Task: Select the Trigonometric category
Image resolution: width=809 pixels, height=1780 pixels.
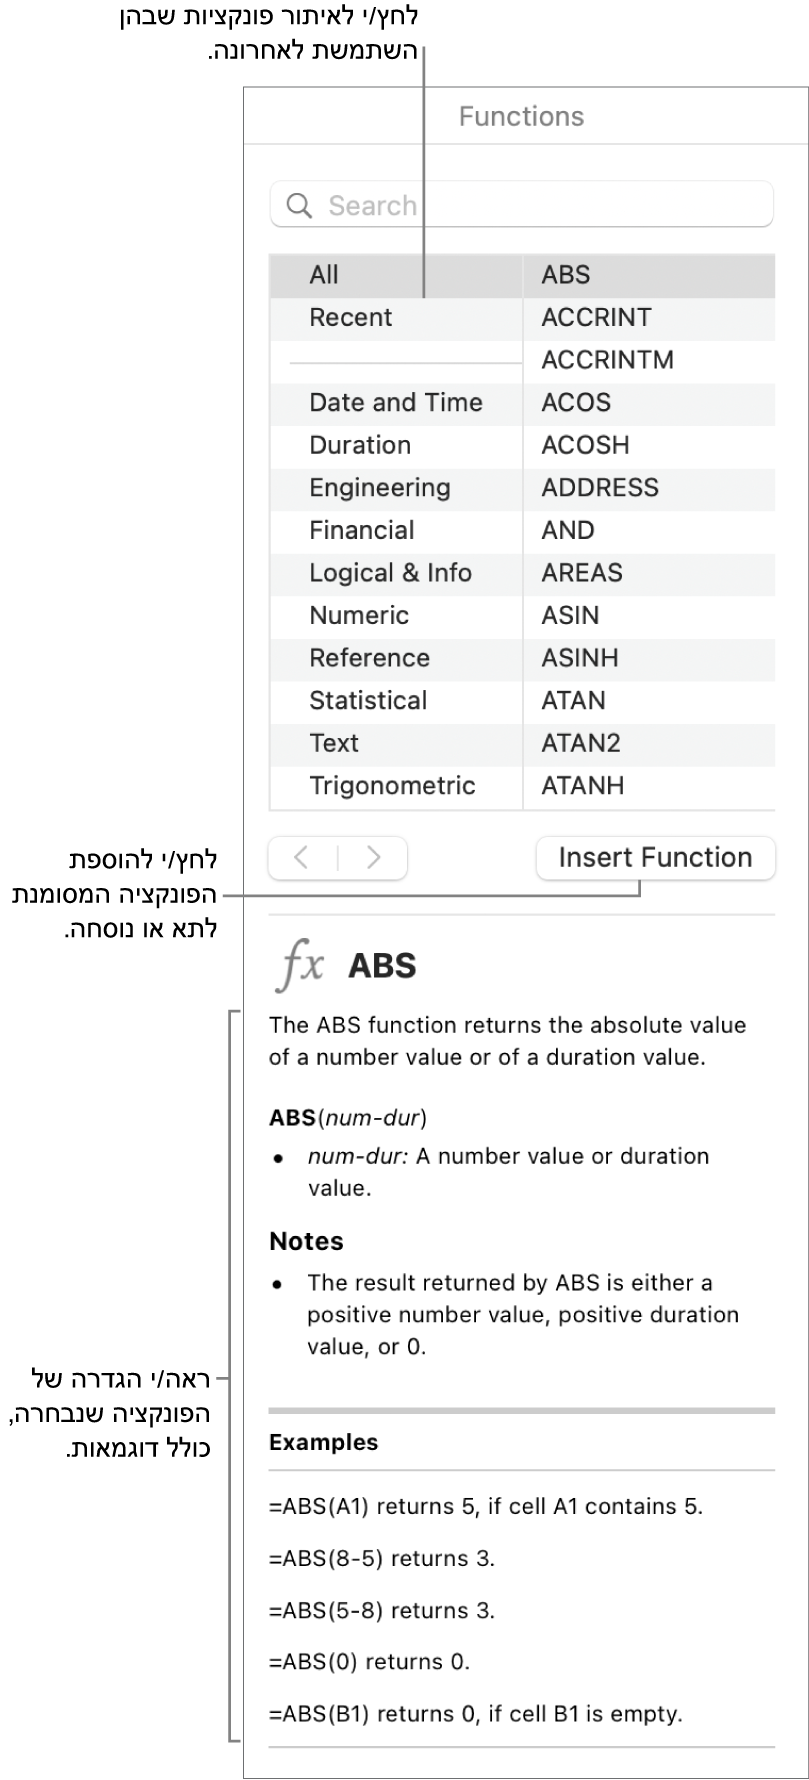Action: [x=392, y=786]
